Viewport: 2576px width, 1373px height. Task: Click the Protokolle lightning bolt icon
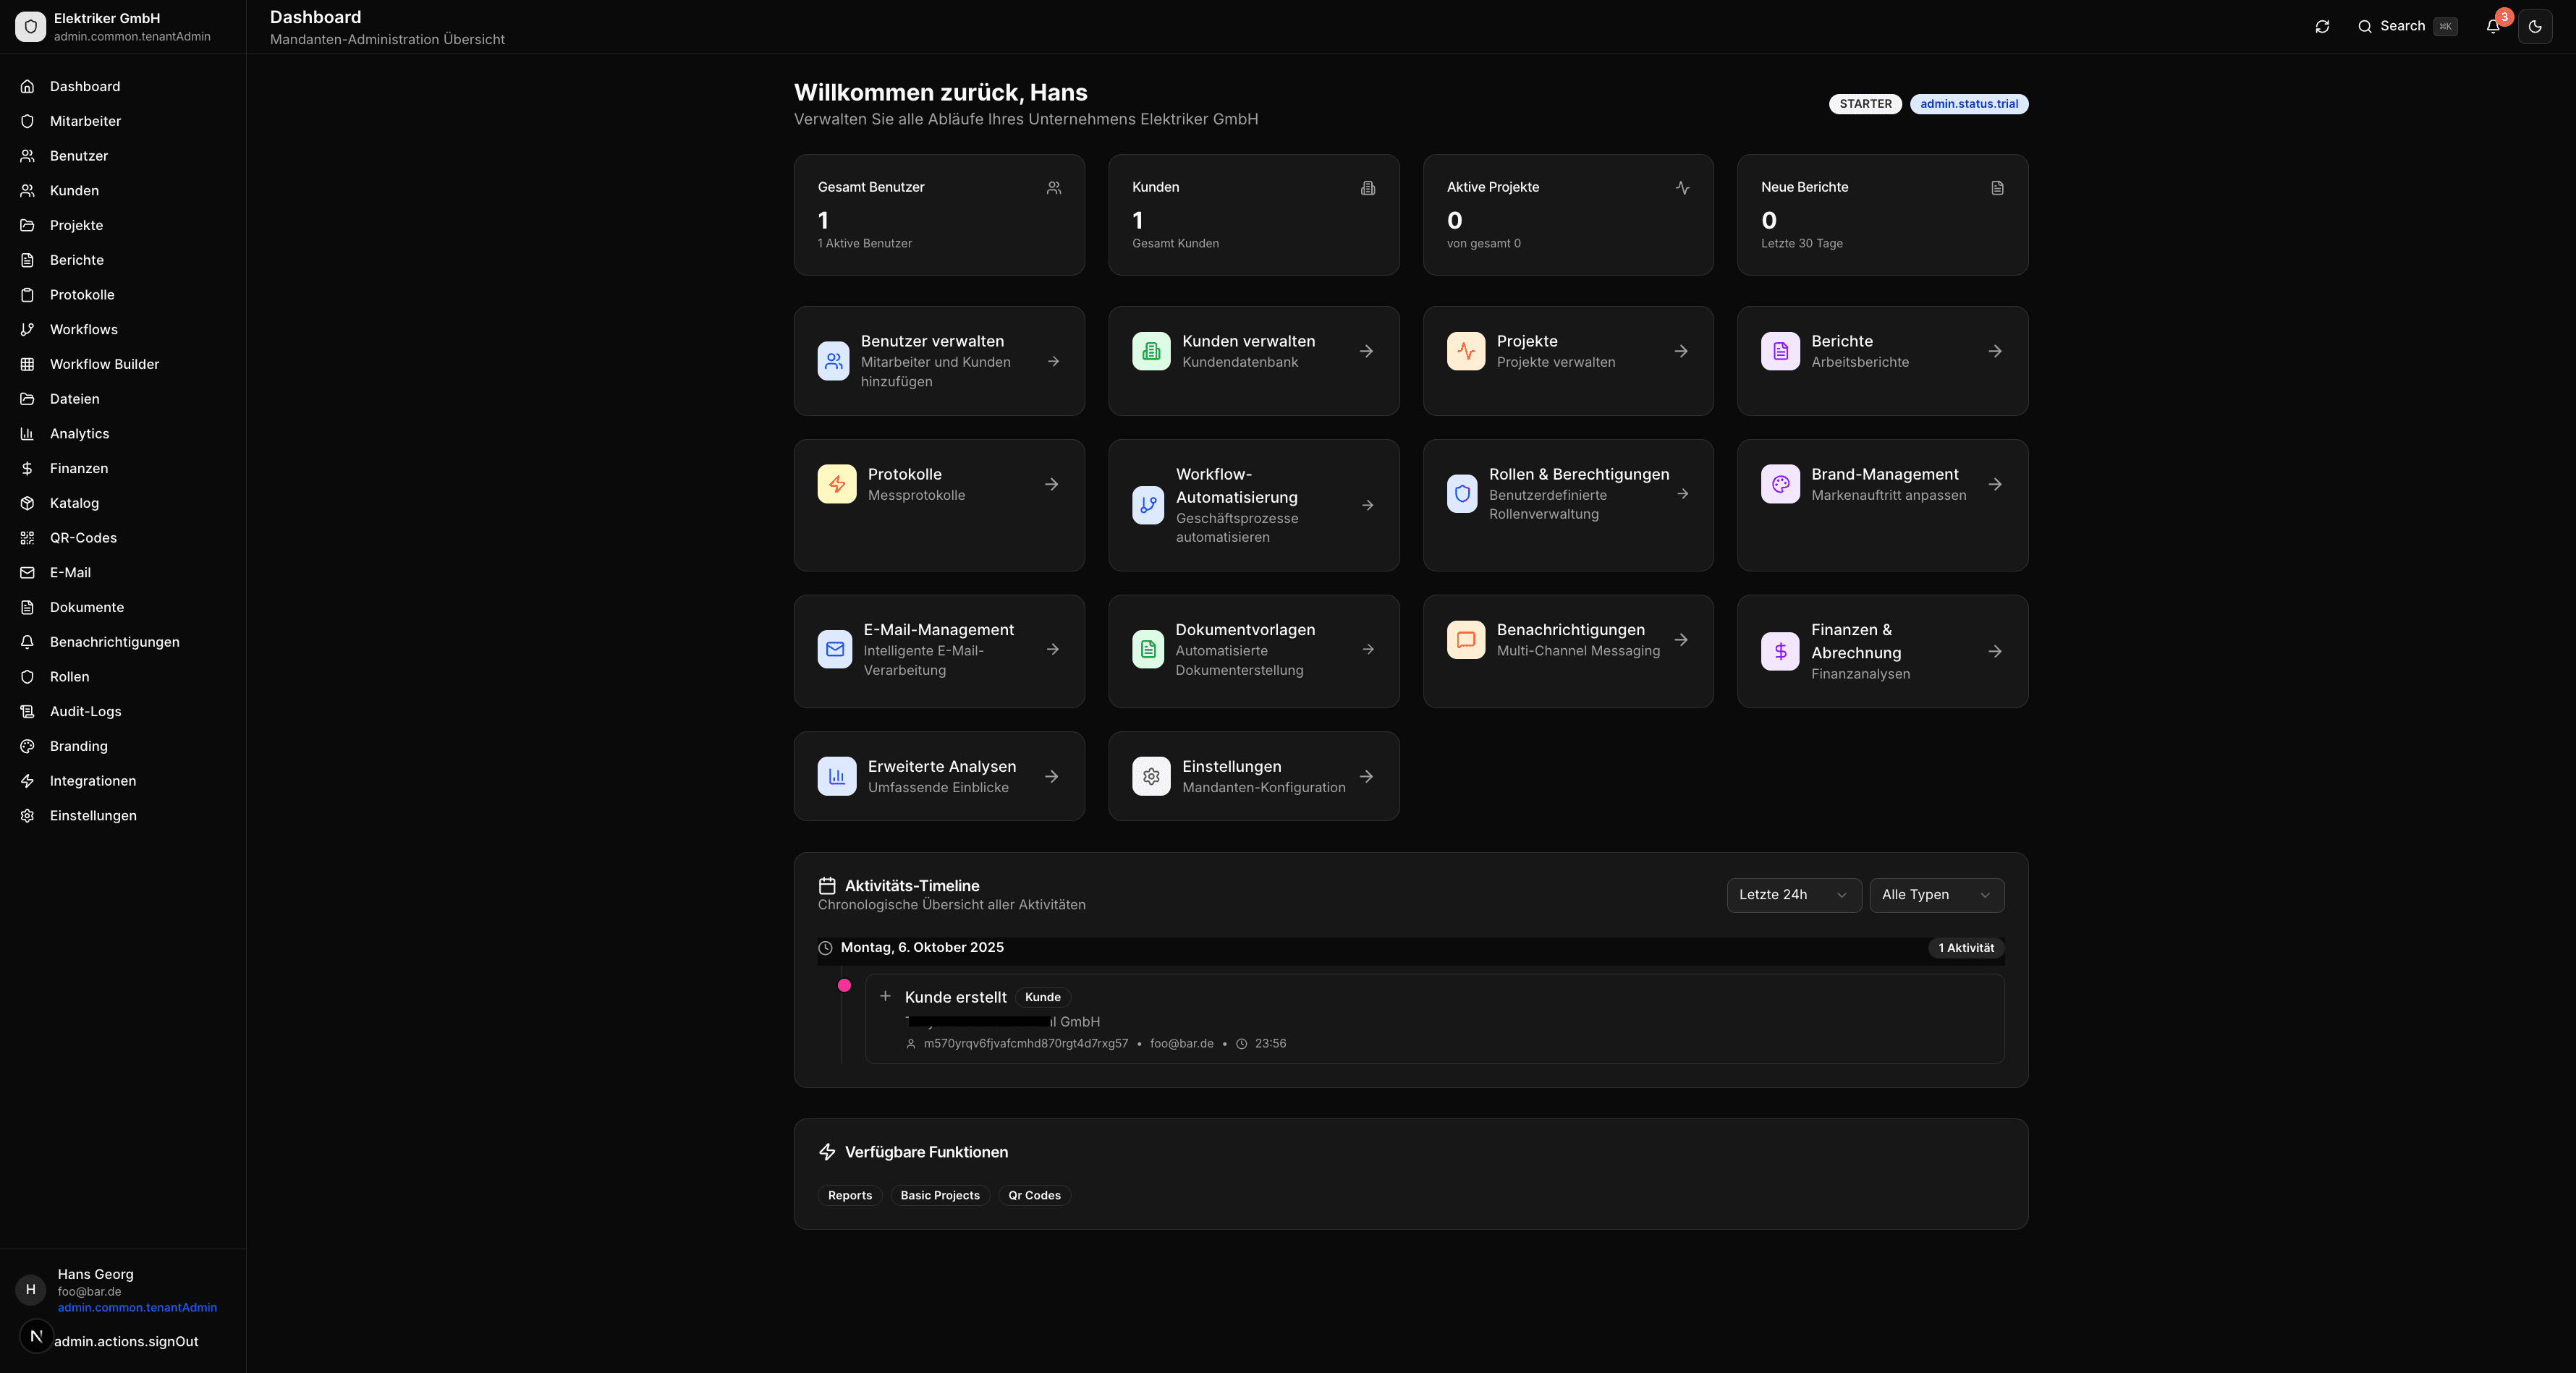coord(837,484)
